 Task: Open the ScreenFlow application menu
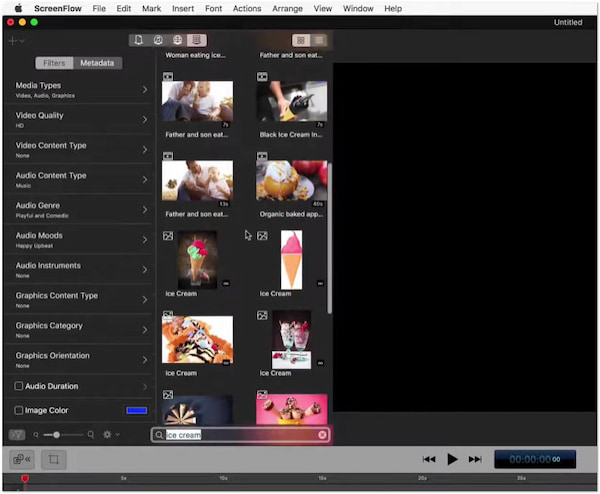pos(58,8)
